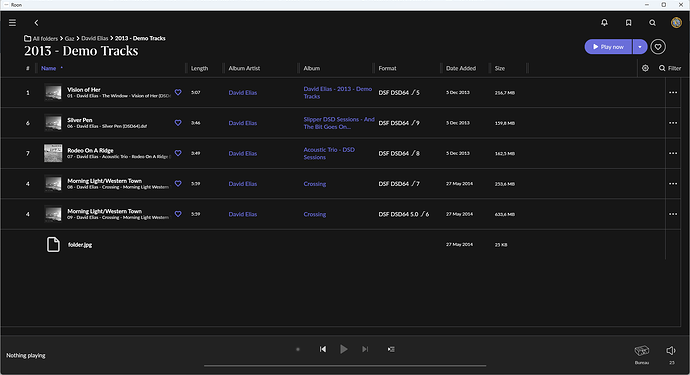Click the Play now button
Screen dimensions: 690x375
[608, 47]
